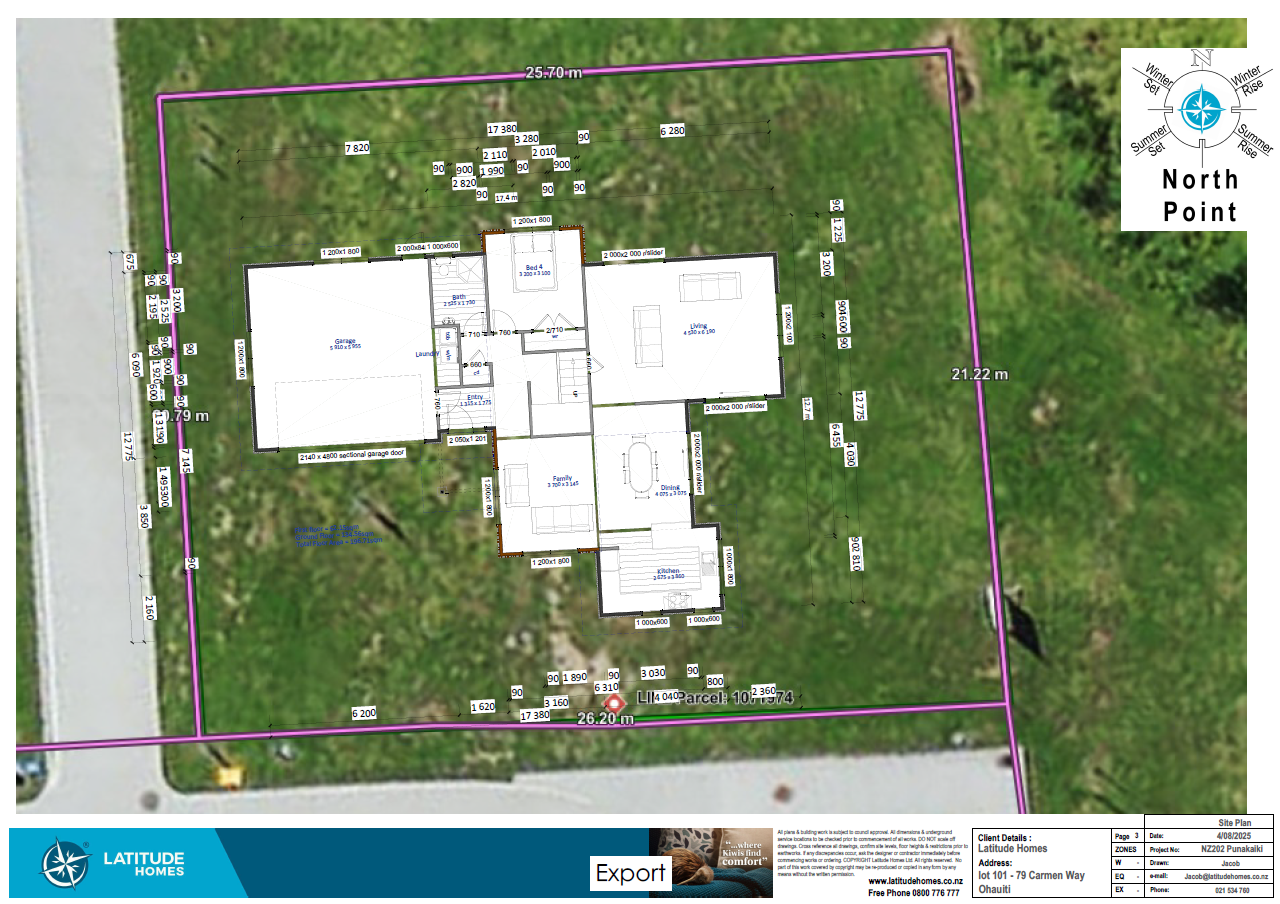Select the Laundry label
Screen dimensions: 1280x904
pos(428,354)
